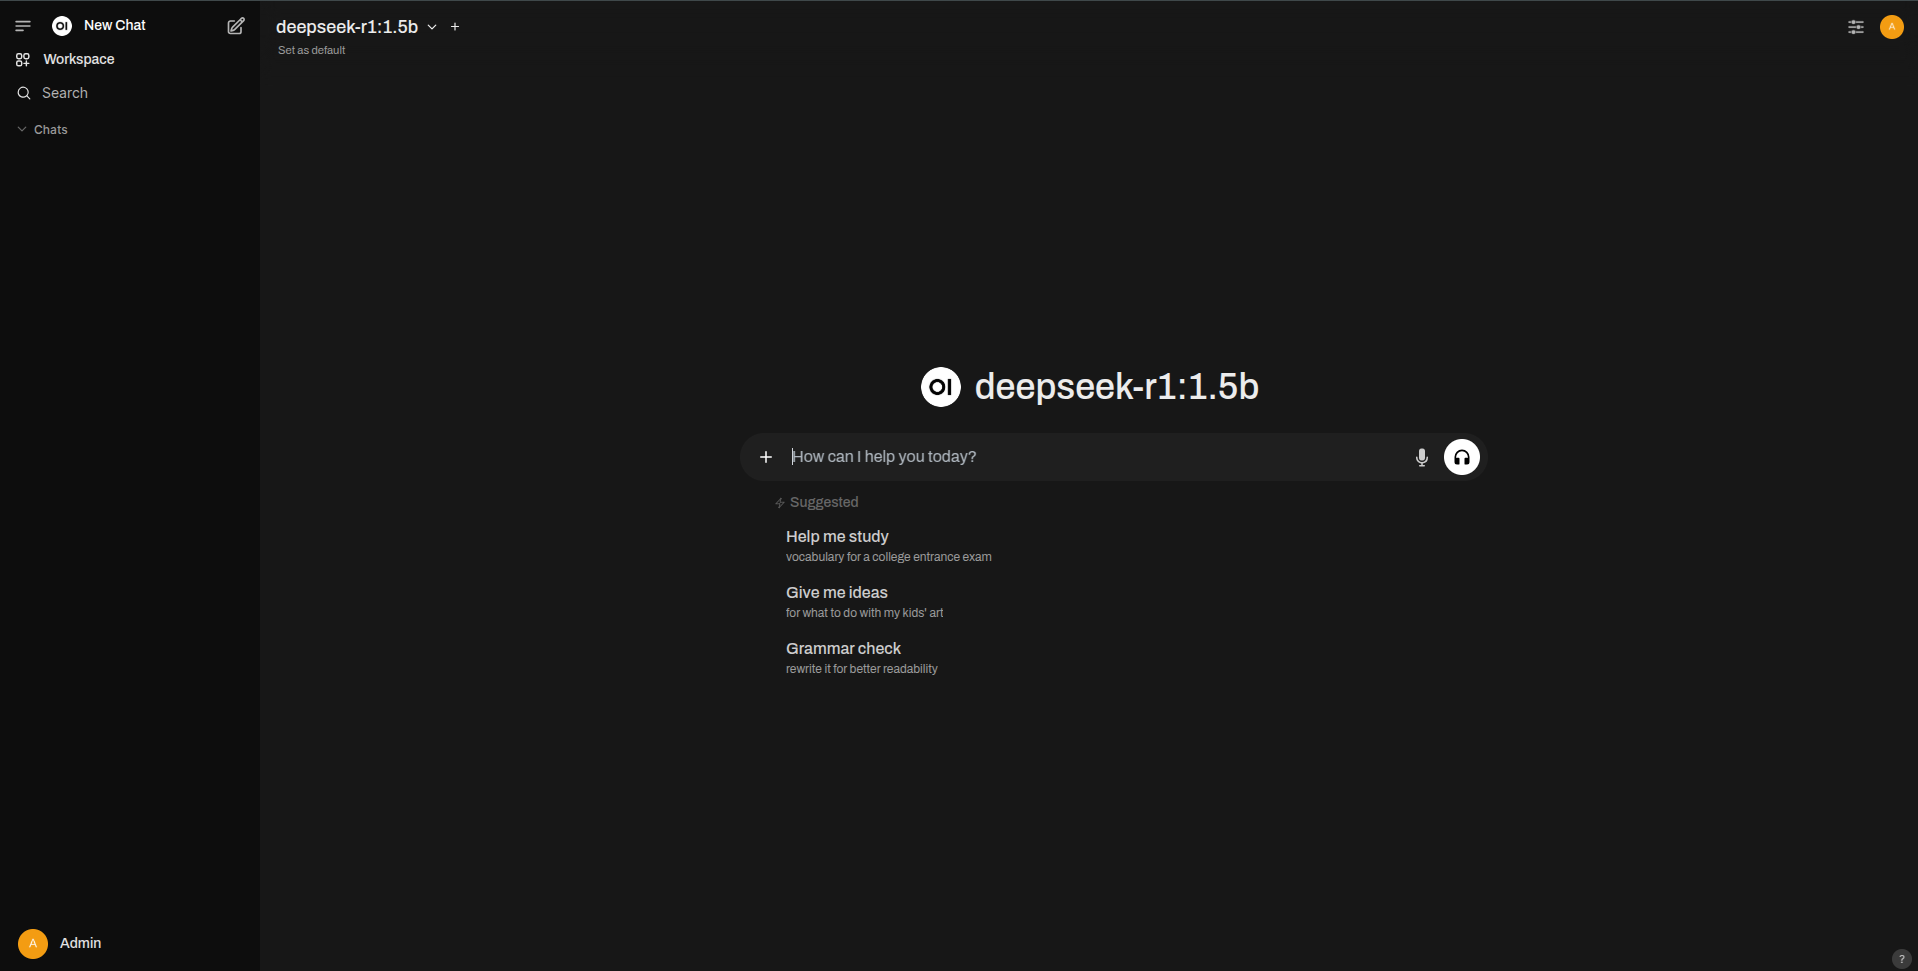
Task: Click the plus icon in the message box
Action: click(766, 457)
